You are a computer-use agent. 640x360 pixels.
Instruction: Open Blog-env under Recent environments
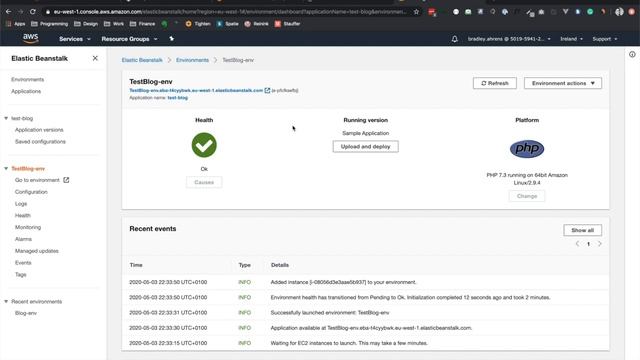[x=26, y=313]
